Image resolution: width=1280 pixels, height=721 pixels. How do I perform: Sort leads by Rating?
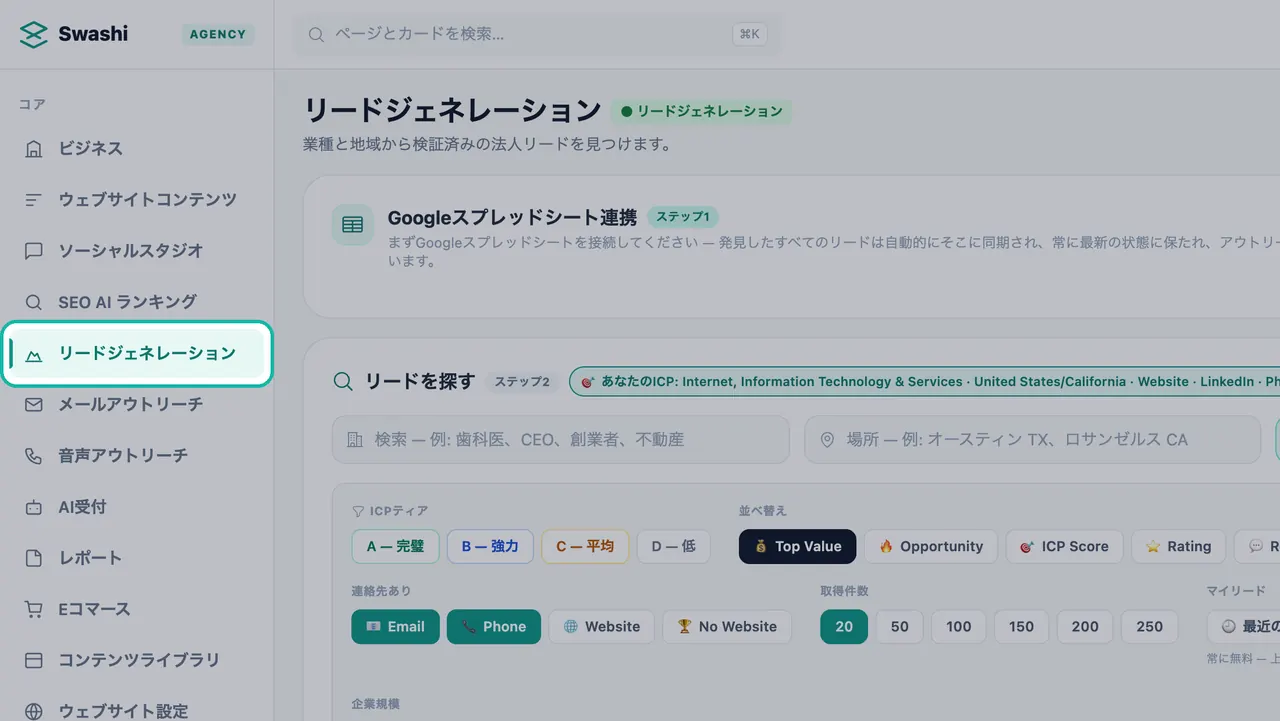1179,546
